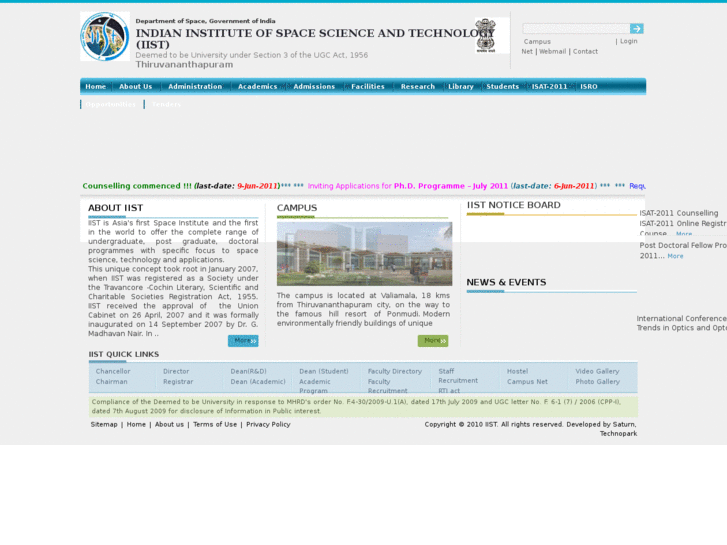Screen dimensions: 727x545
Task: Open the Dean (Student) quick link
Action: coord(324,372)
